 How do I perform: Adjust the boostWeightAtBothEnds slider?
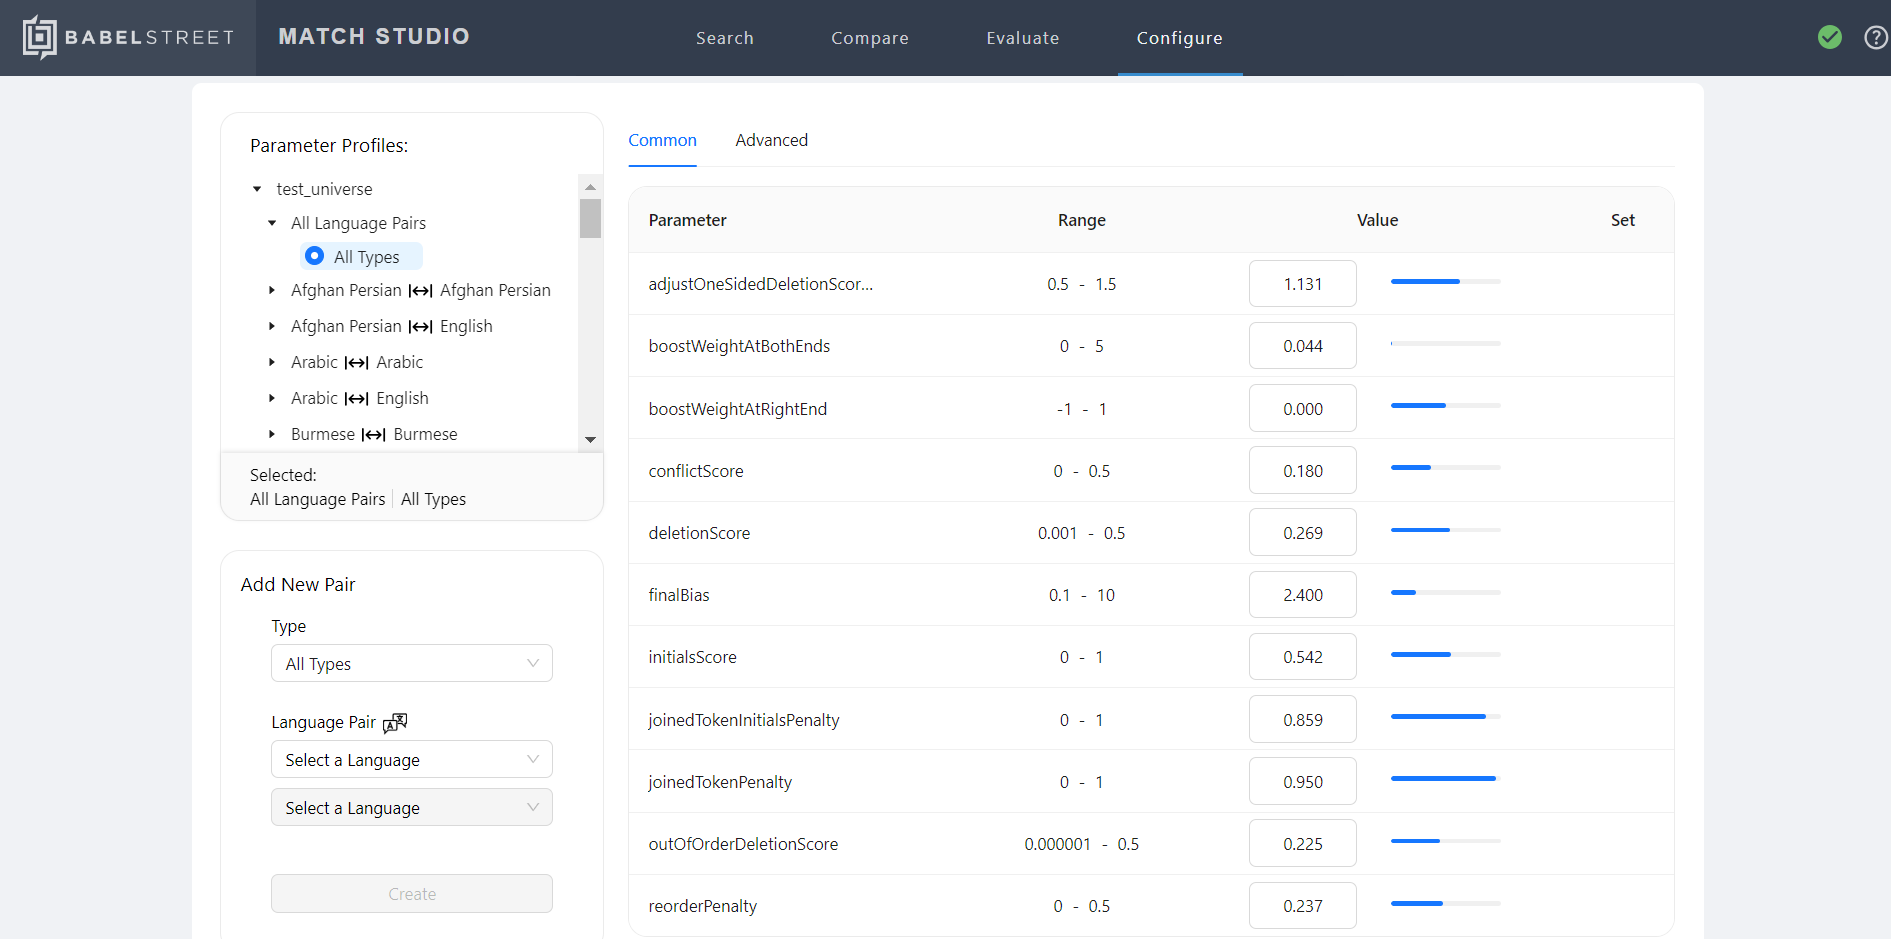coord(1445,344)
